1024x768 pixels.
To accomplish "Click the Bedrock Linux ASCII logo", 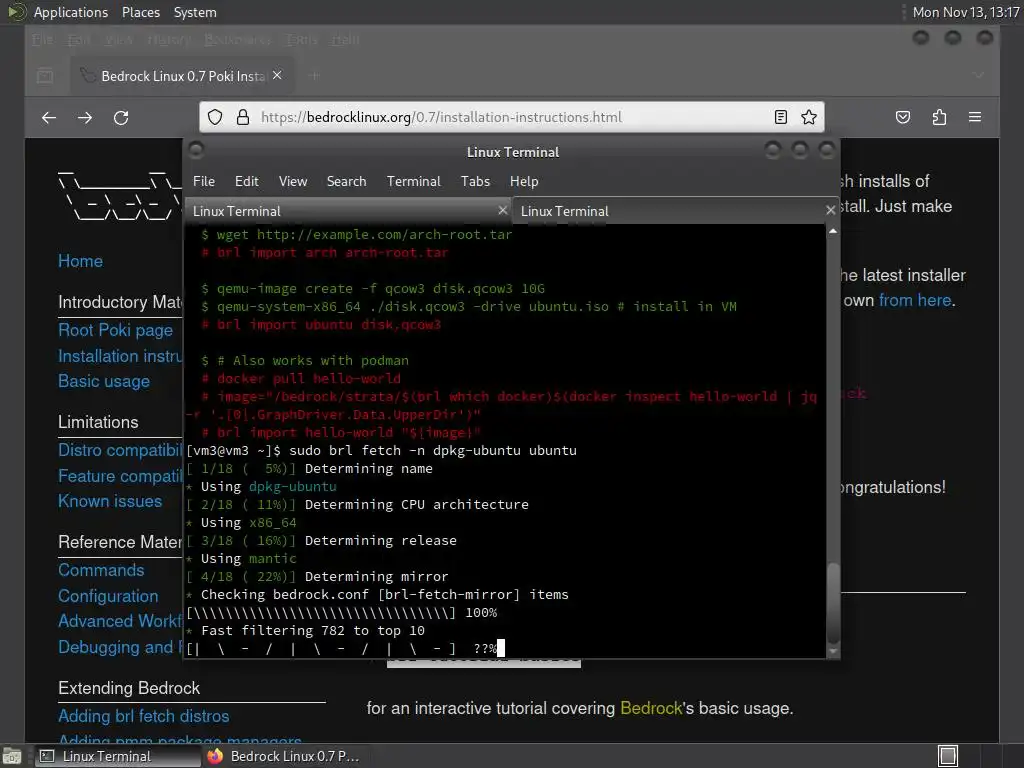I will 120,195.
